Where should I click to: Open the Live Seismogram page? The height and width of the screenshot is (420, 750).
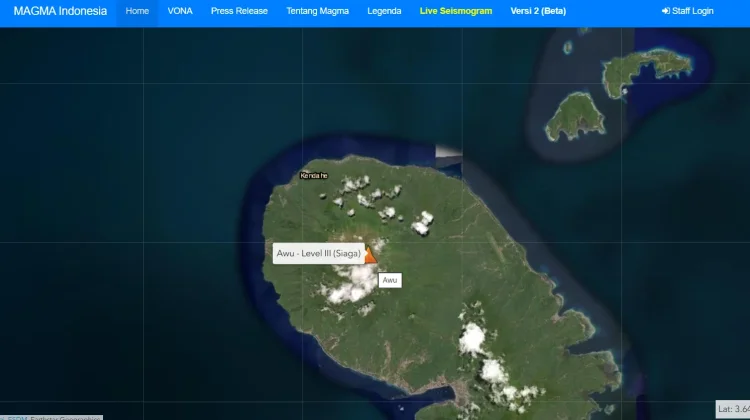(456, 11)
